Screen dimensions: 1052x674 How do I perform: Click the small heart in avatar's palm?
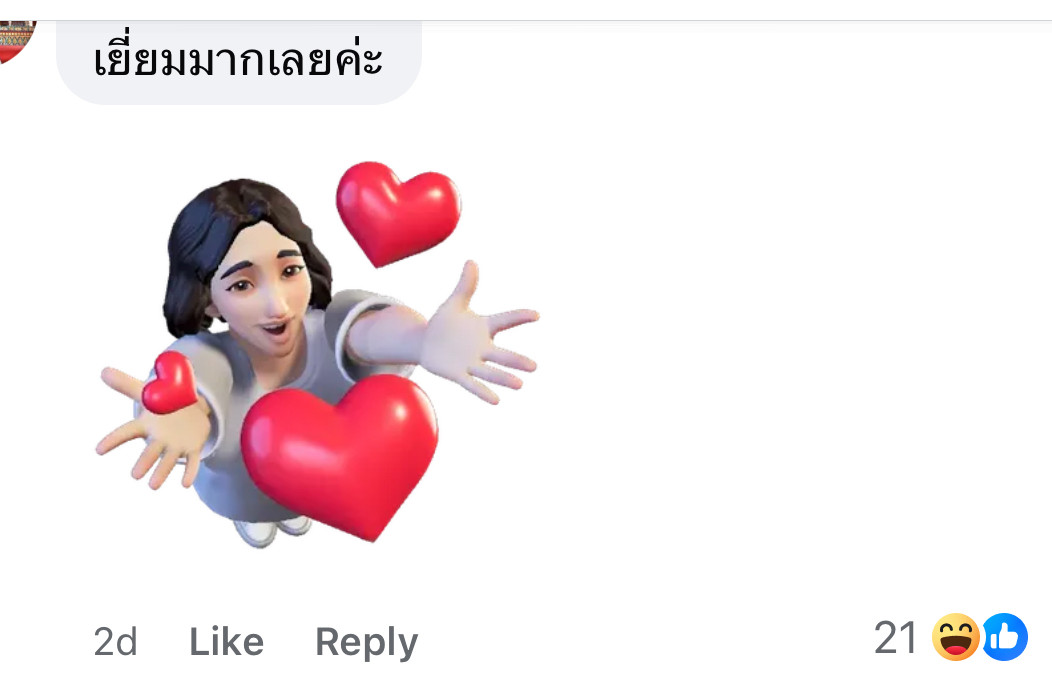170,382
